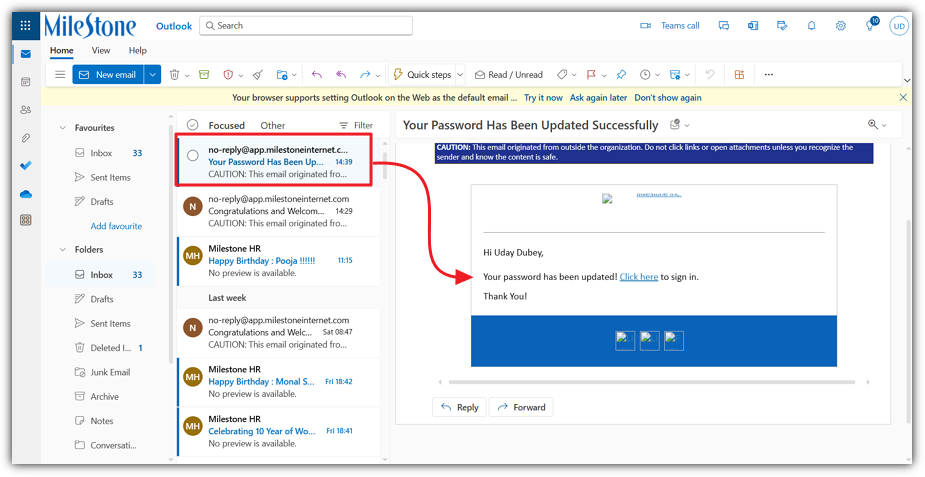Click the Try it now link

543,98
